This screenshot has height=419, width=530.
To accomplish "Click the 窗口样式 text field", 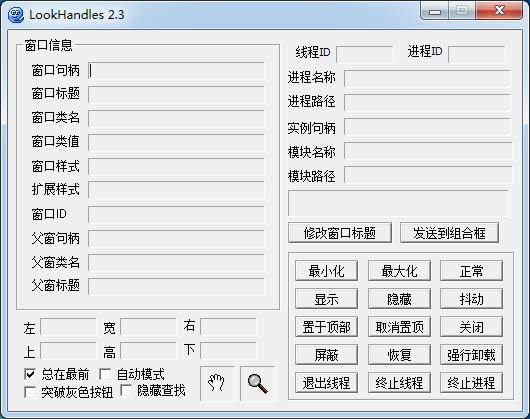I will click(176, 167).
